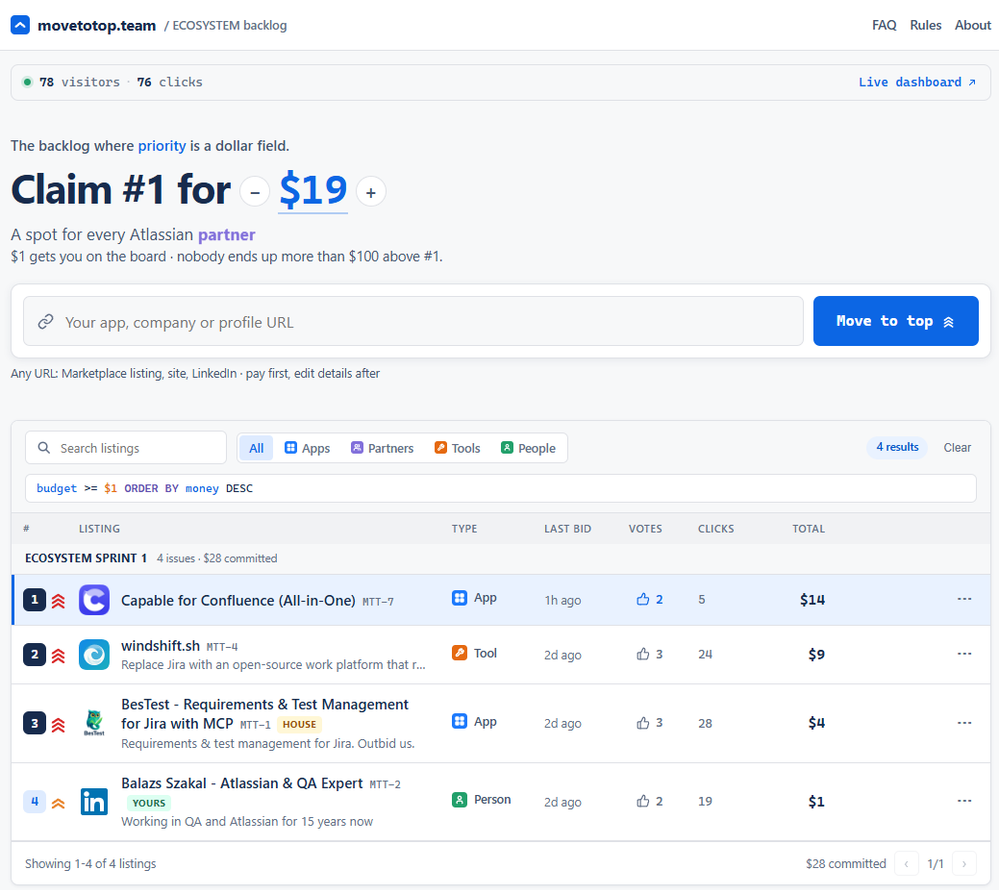Open the Rules page
999x890 pixels.
point(925,25)
